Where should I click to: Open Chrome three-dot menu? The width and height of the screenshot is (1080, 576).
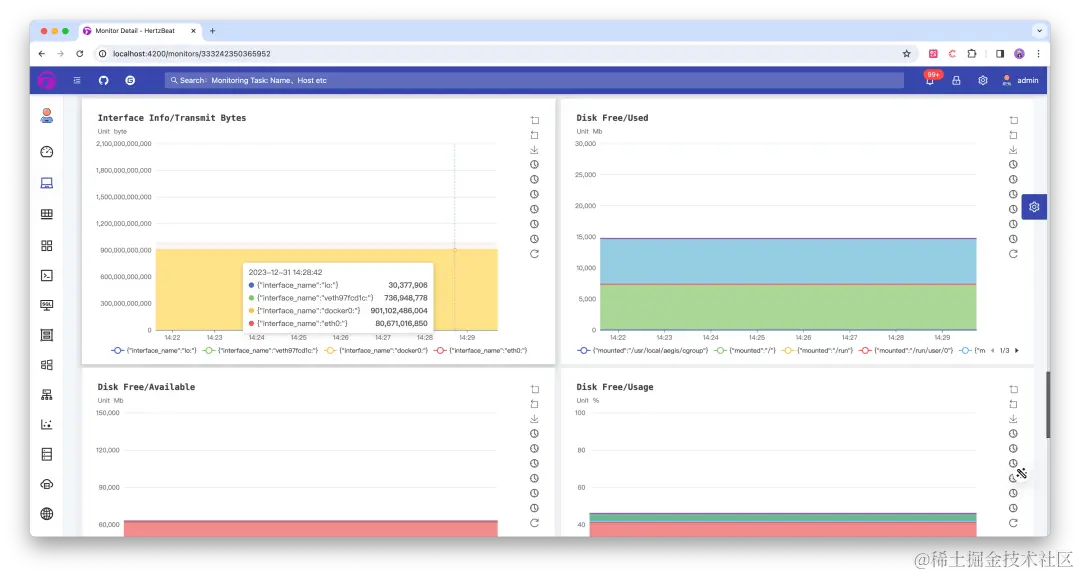pyautogui.click(x=1038, y=54)
